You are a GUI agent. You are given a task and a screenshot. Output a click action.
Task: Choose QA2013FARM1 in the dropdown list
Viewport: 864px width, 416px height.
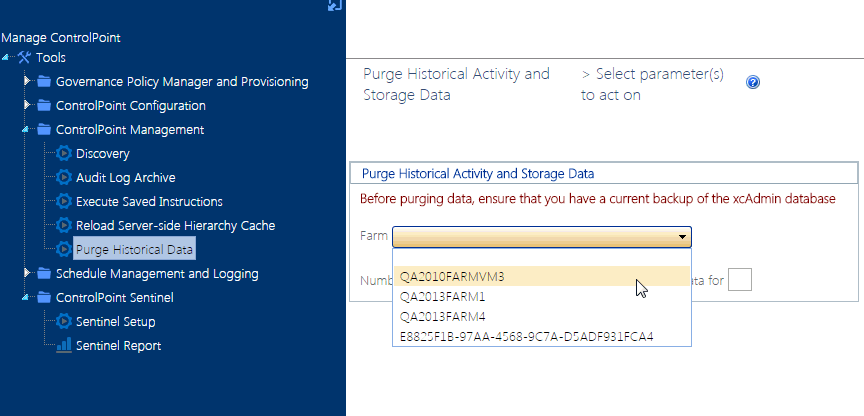(x=442, y=296)
